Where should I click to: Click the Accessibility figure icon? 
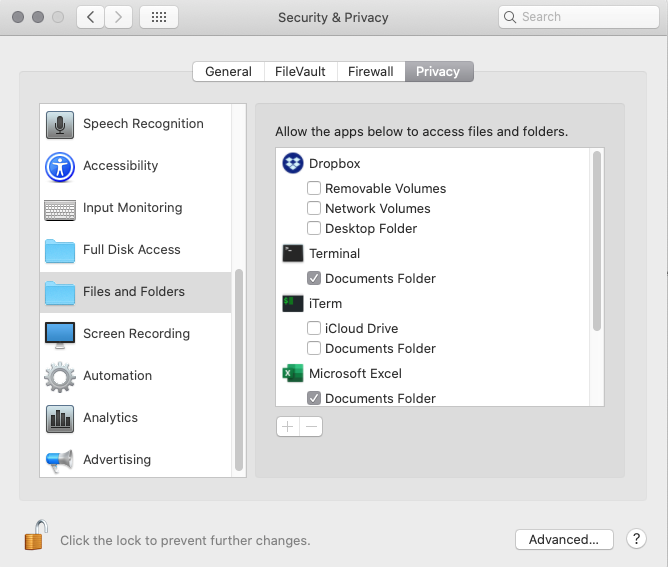[x=60, y=167]
